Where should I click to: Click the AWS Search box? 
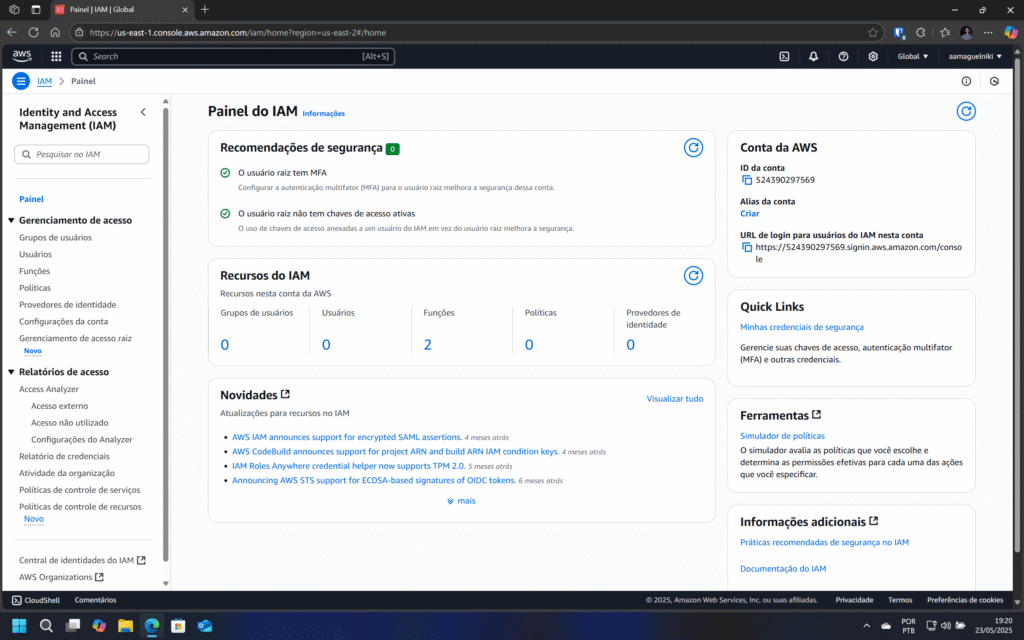tap(233, 57)
